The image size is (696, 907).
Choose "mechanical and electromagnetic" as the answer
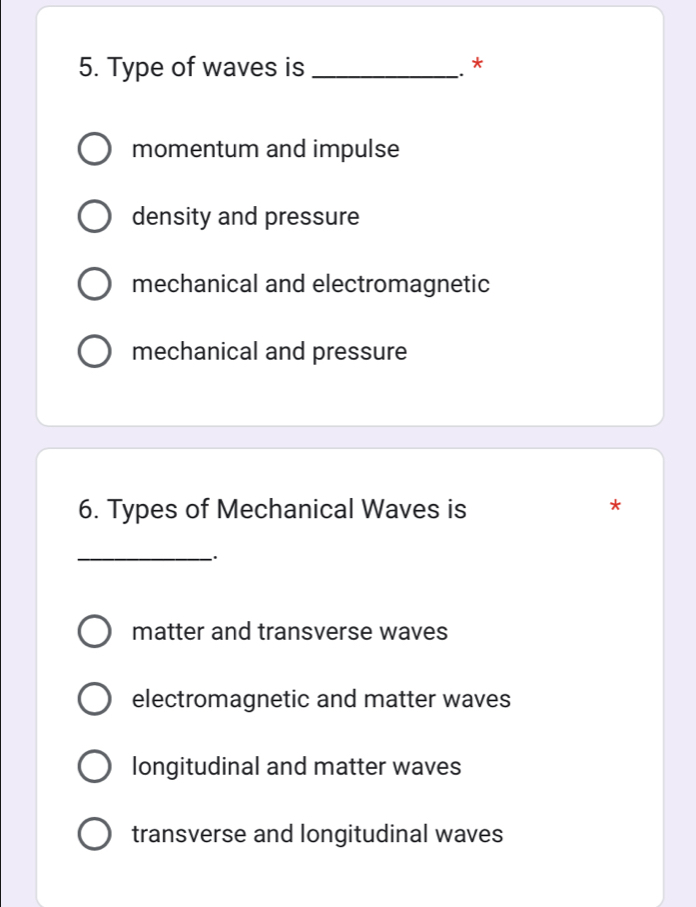pos(94,284)
